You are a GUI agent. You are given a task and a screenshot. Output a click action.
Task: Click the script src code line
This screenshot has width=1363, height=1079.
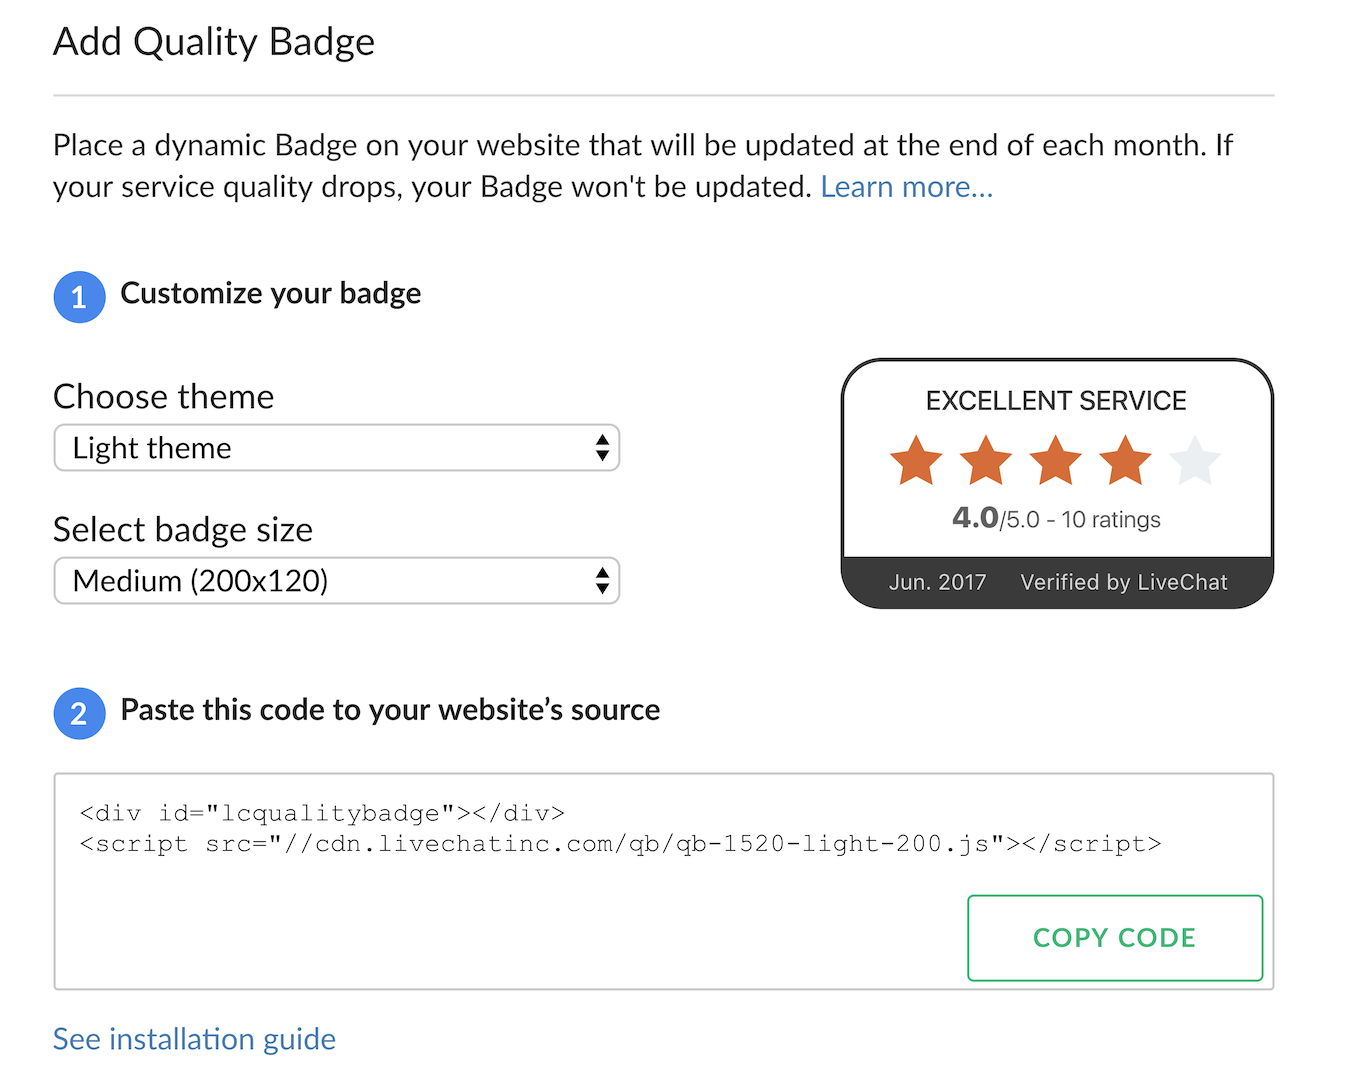tap(621, 844)
